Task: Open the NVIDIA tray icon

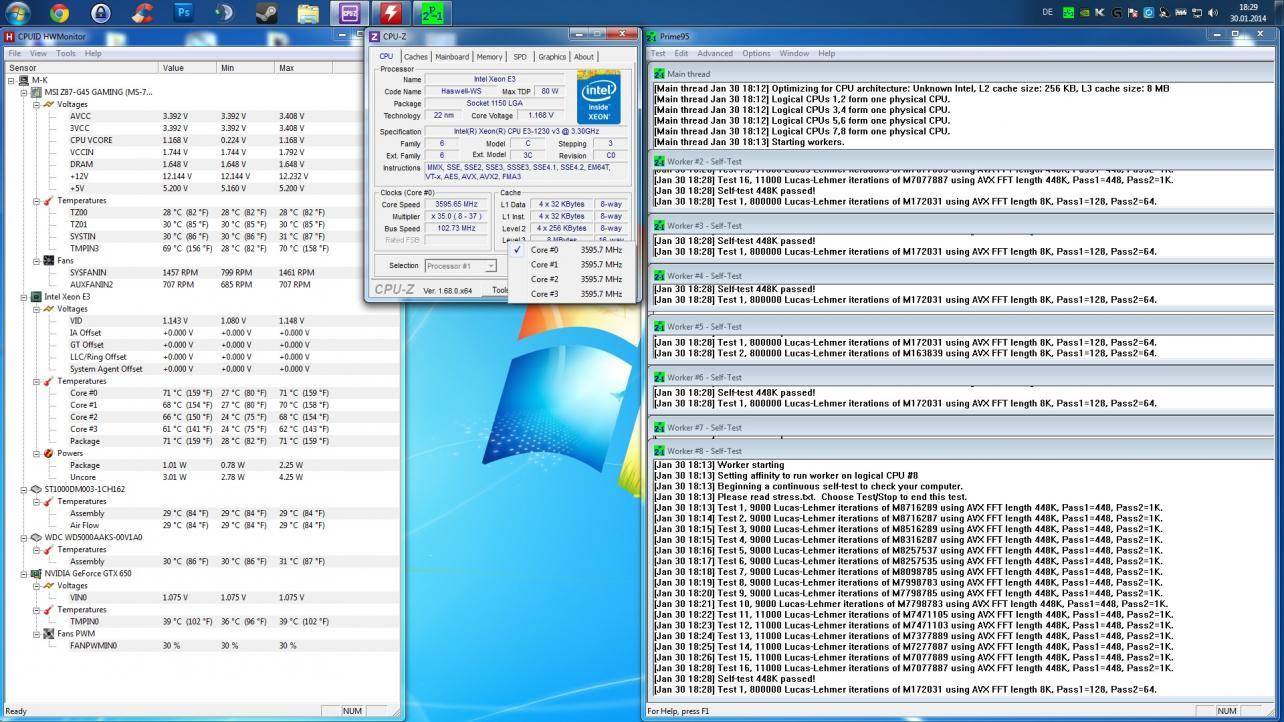Action: pos(1083,13)
